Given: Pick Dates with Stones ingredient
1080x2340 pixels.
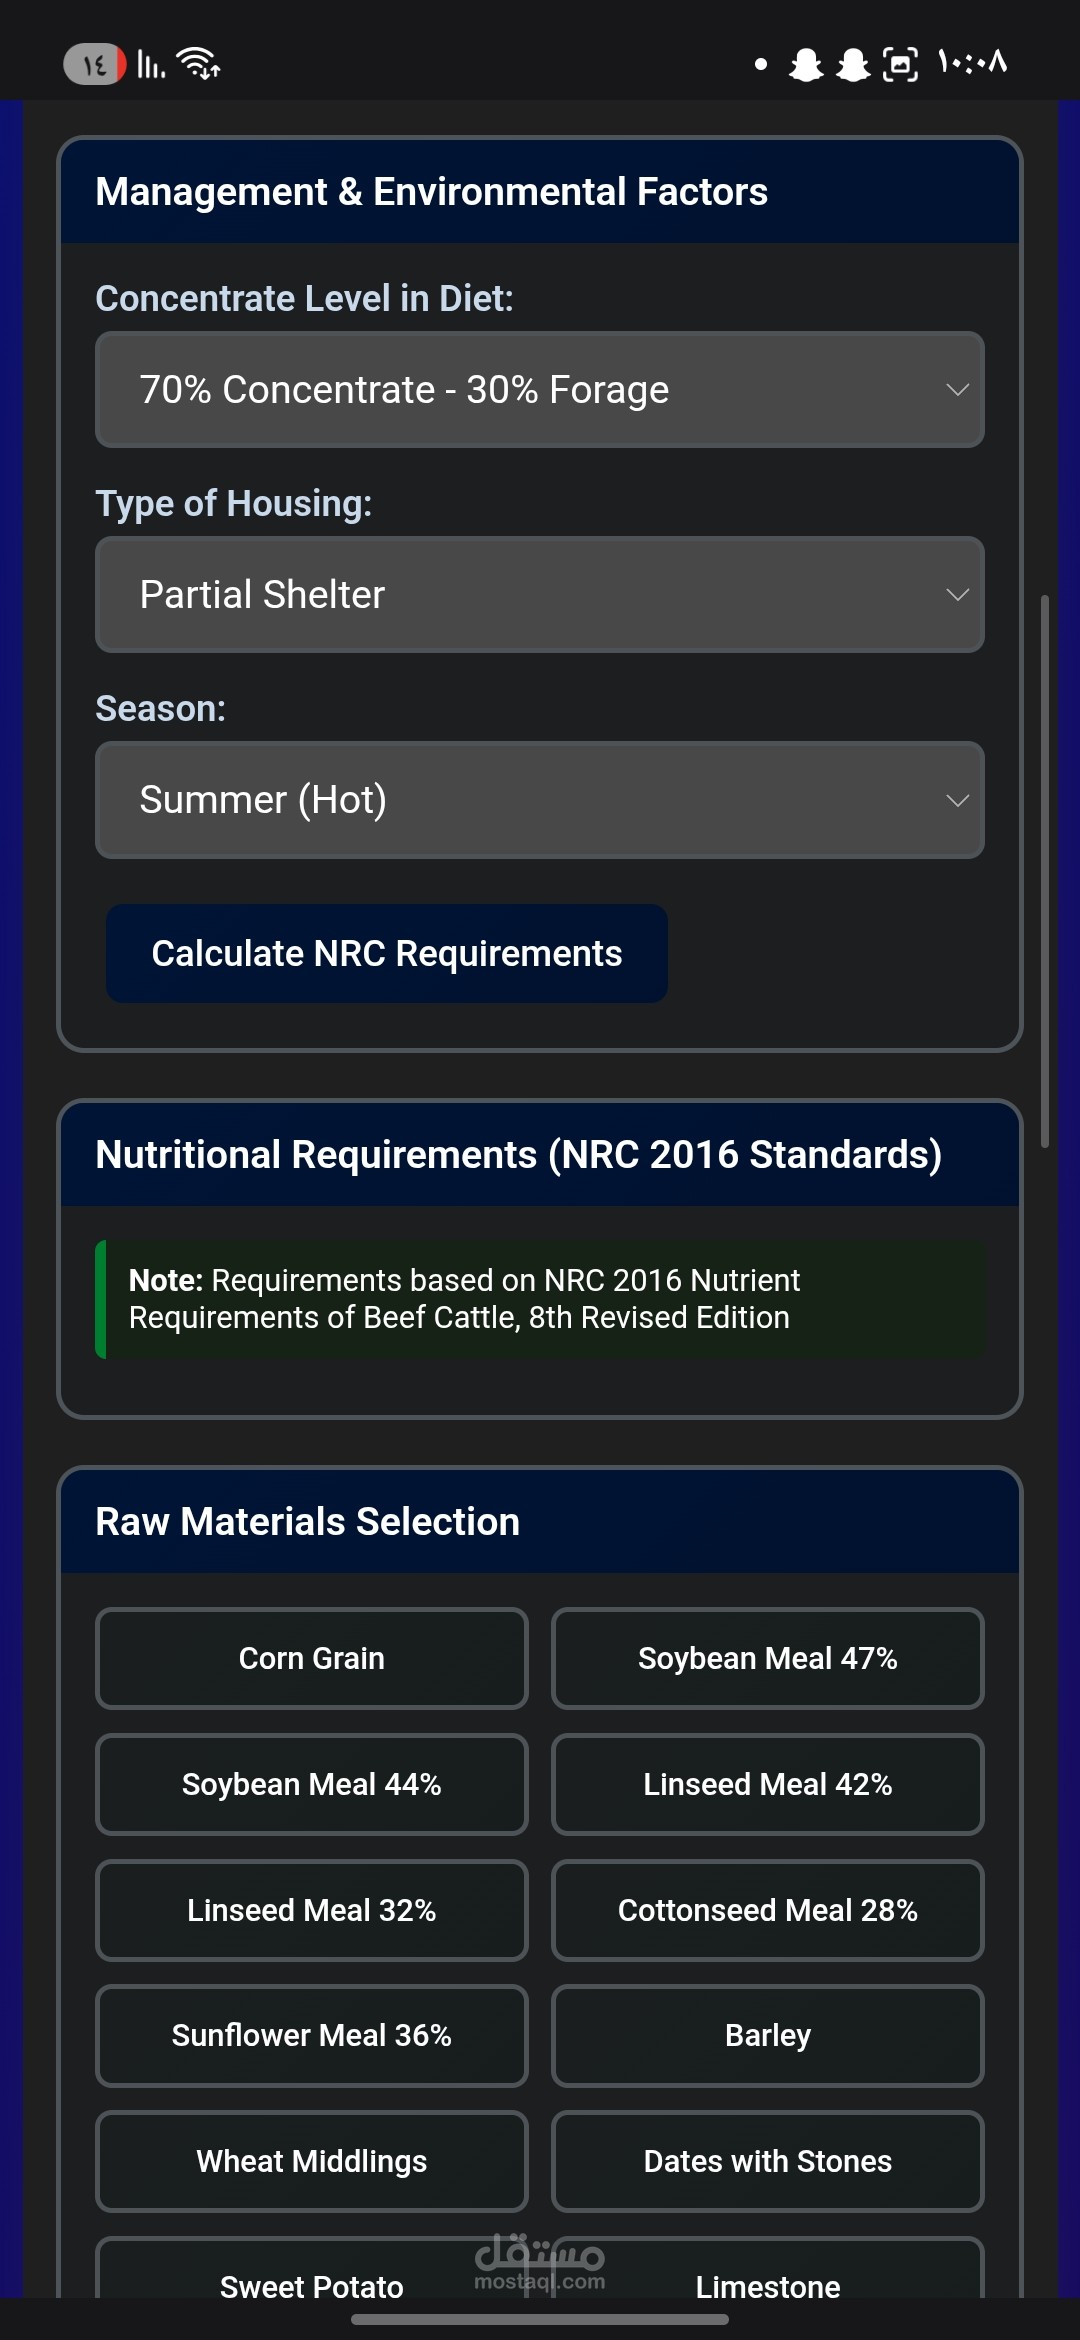Looking at the screenshot, I should [768, 2161].
